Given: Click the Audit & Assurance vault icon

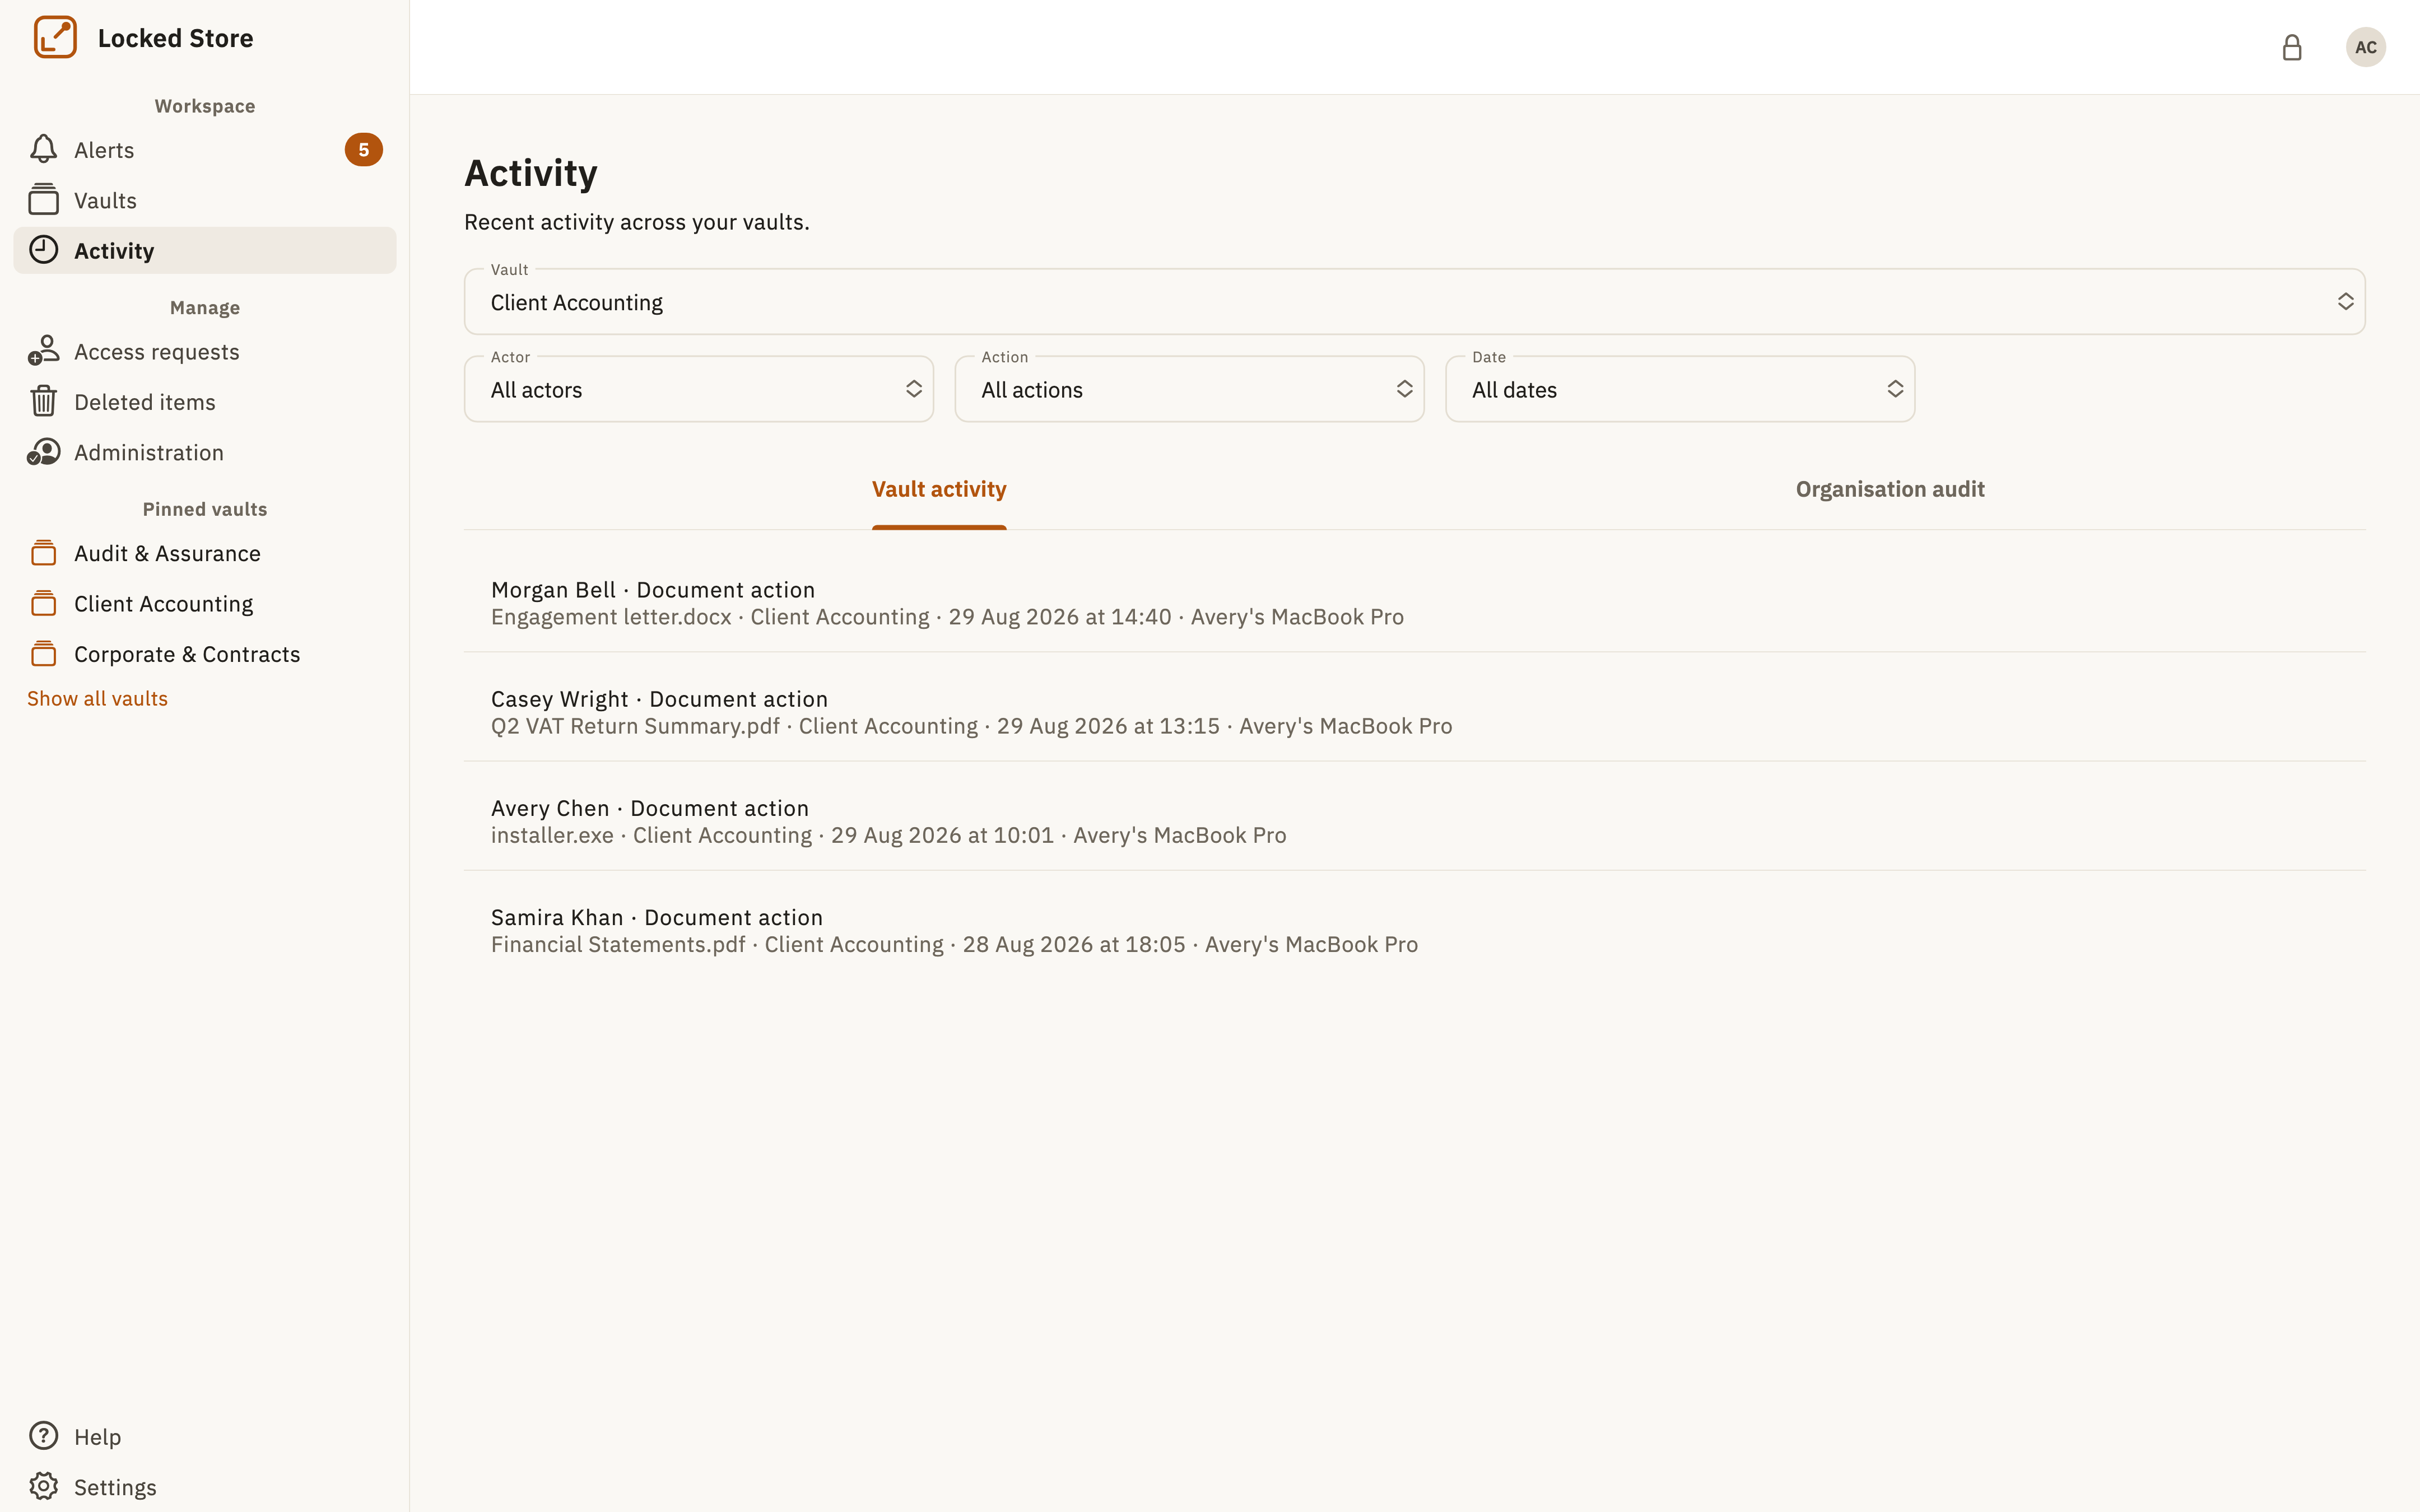Looking at the screenshot, I should (43, 553).
